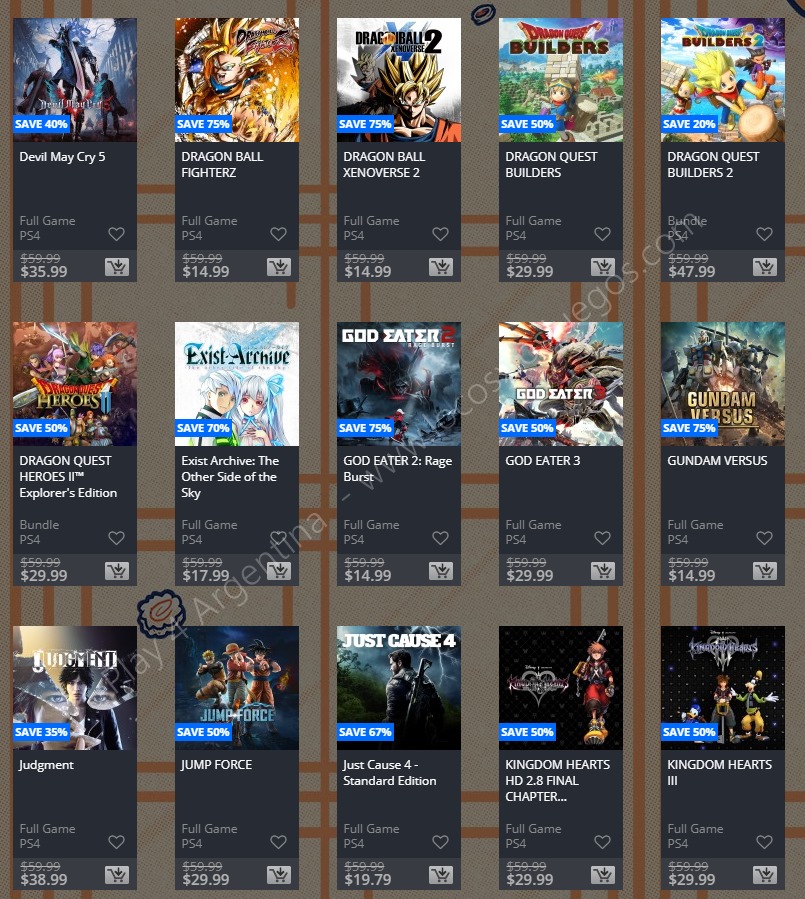Add GUNDAM VERSUS to cart
This screenshot has width=805, height=899.
coord(765,570)
